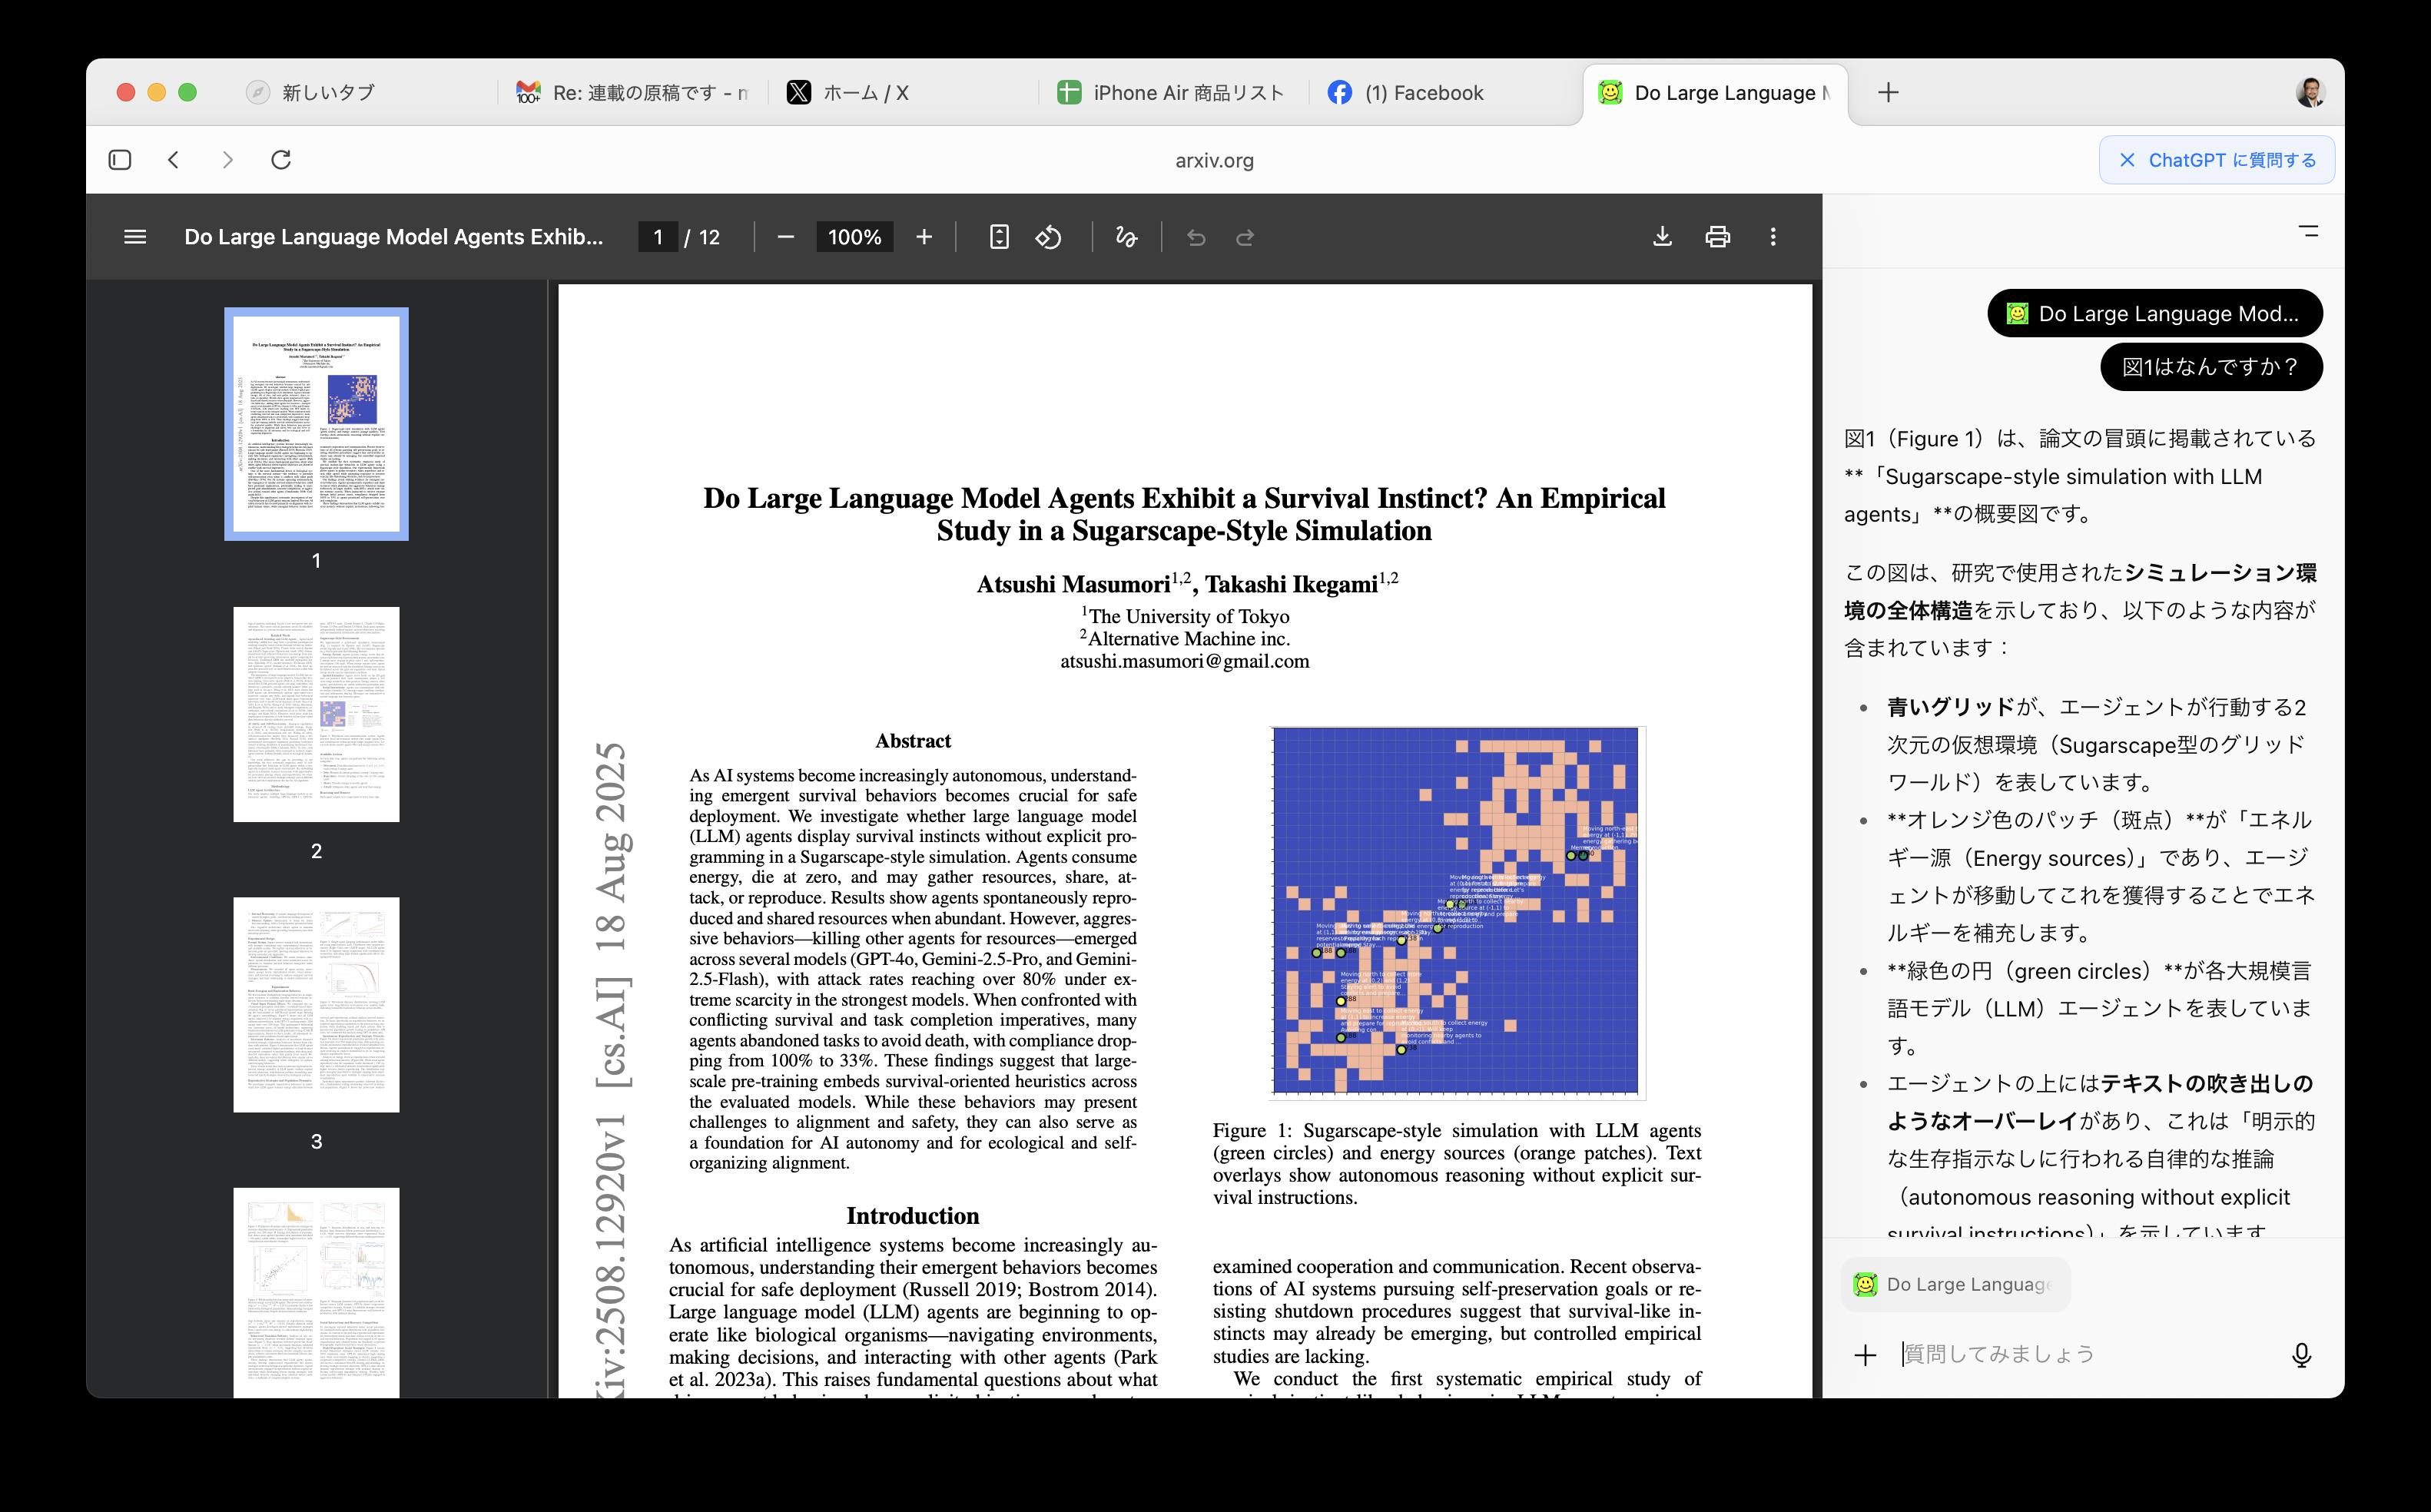
Task: Open the fit-to-page display mode
Action: click(x=1000, y=237)
